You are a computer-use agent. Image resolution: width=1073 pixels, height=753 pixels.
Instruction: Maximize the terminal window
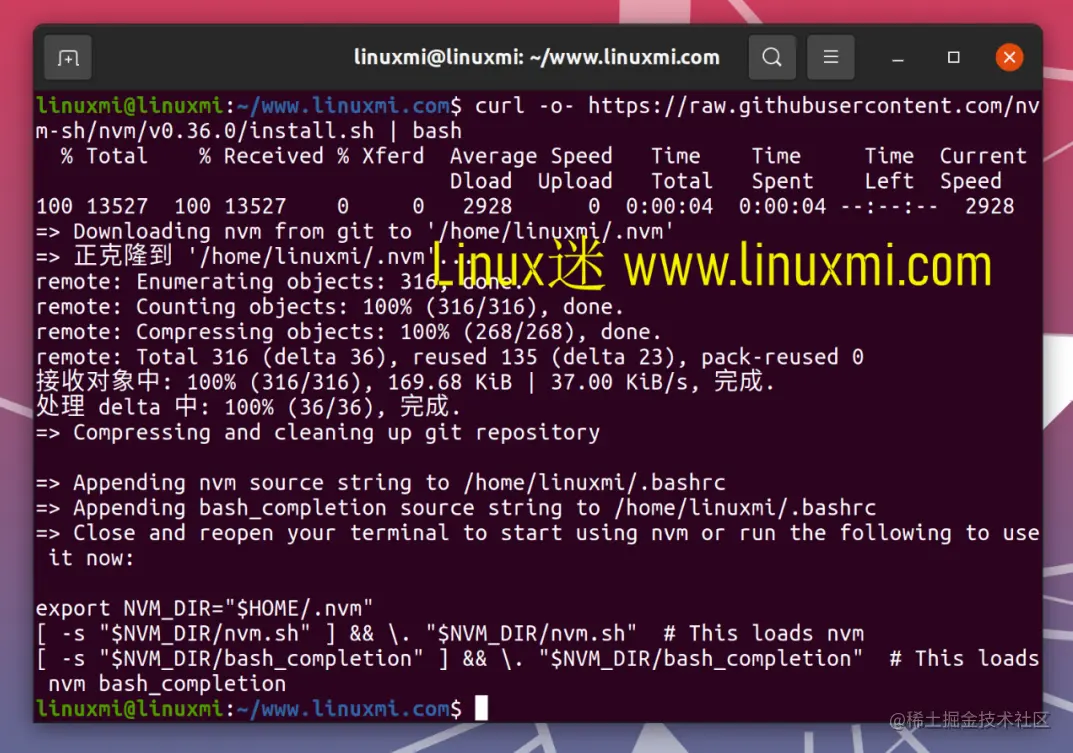click(x=953, y=58)
